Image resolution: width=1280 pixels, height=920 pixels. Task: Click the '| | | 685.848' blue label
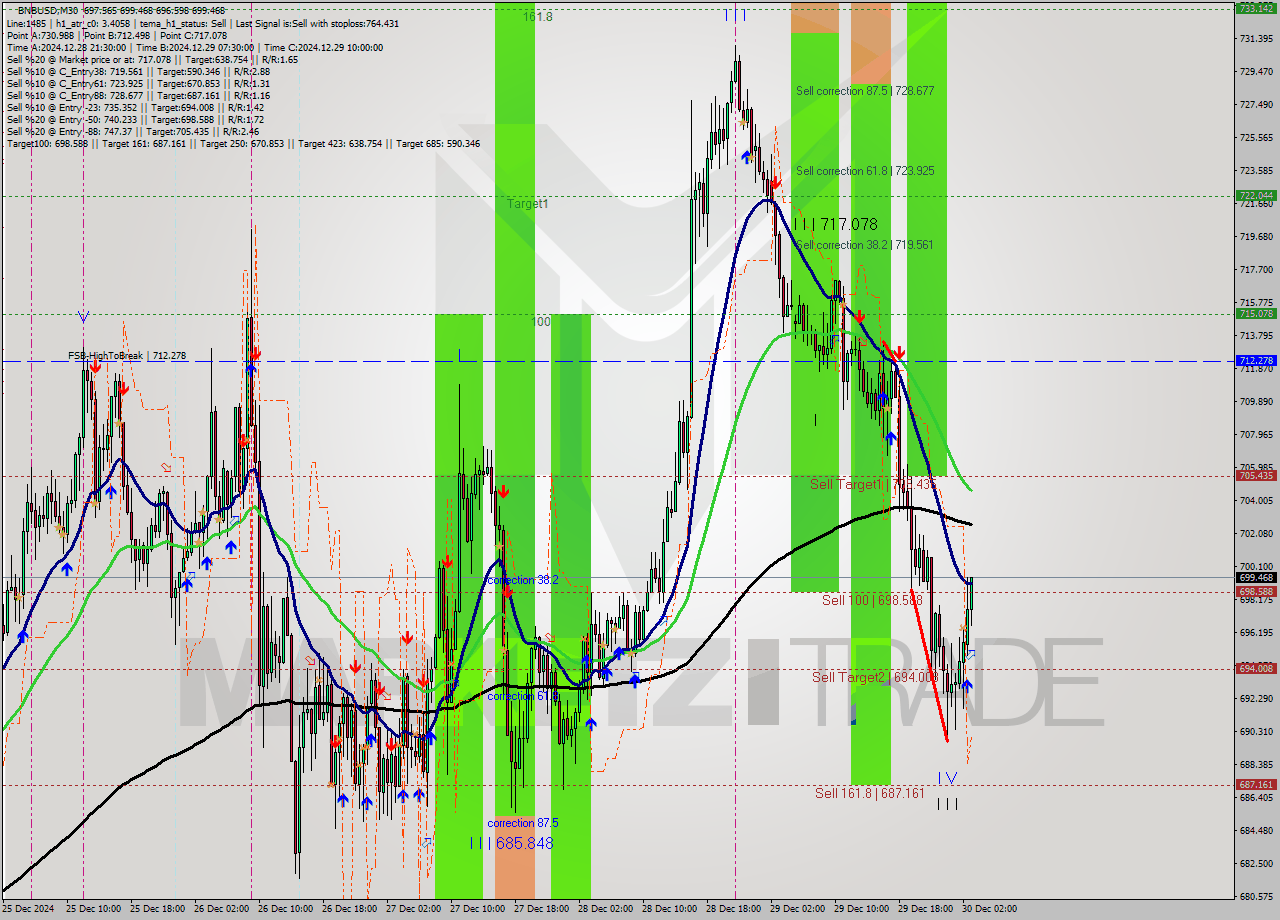tap(511, 843)
